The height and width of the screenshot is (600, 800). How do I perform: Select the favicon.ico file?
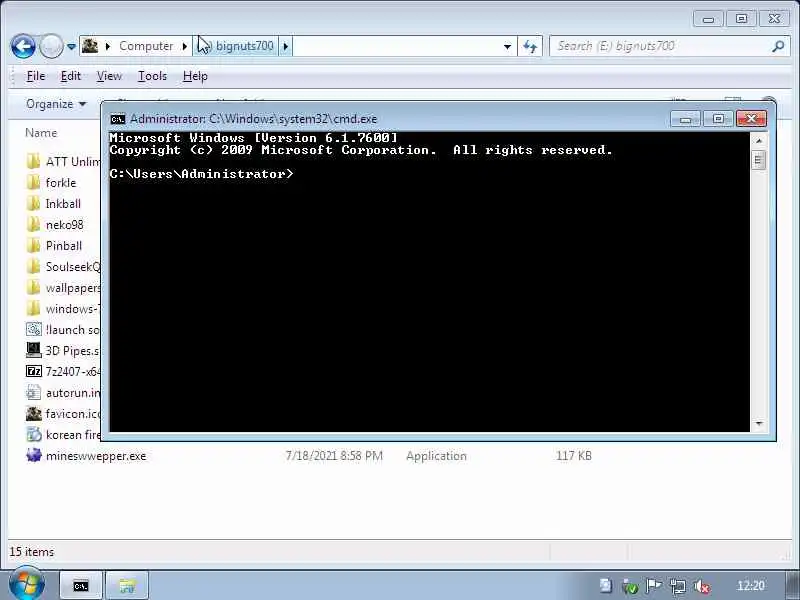click(63, 413)
